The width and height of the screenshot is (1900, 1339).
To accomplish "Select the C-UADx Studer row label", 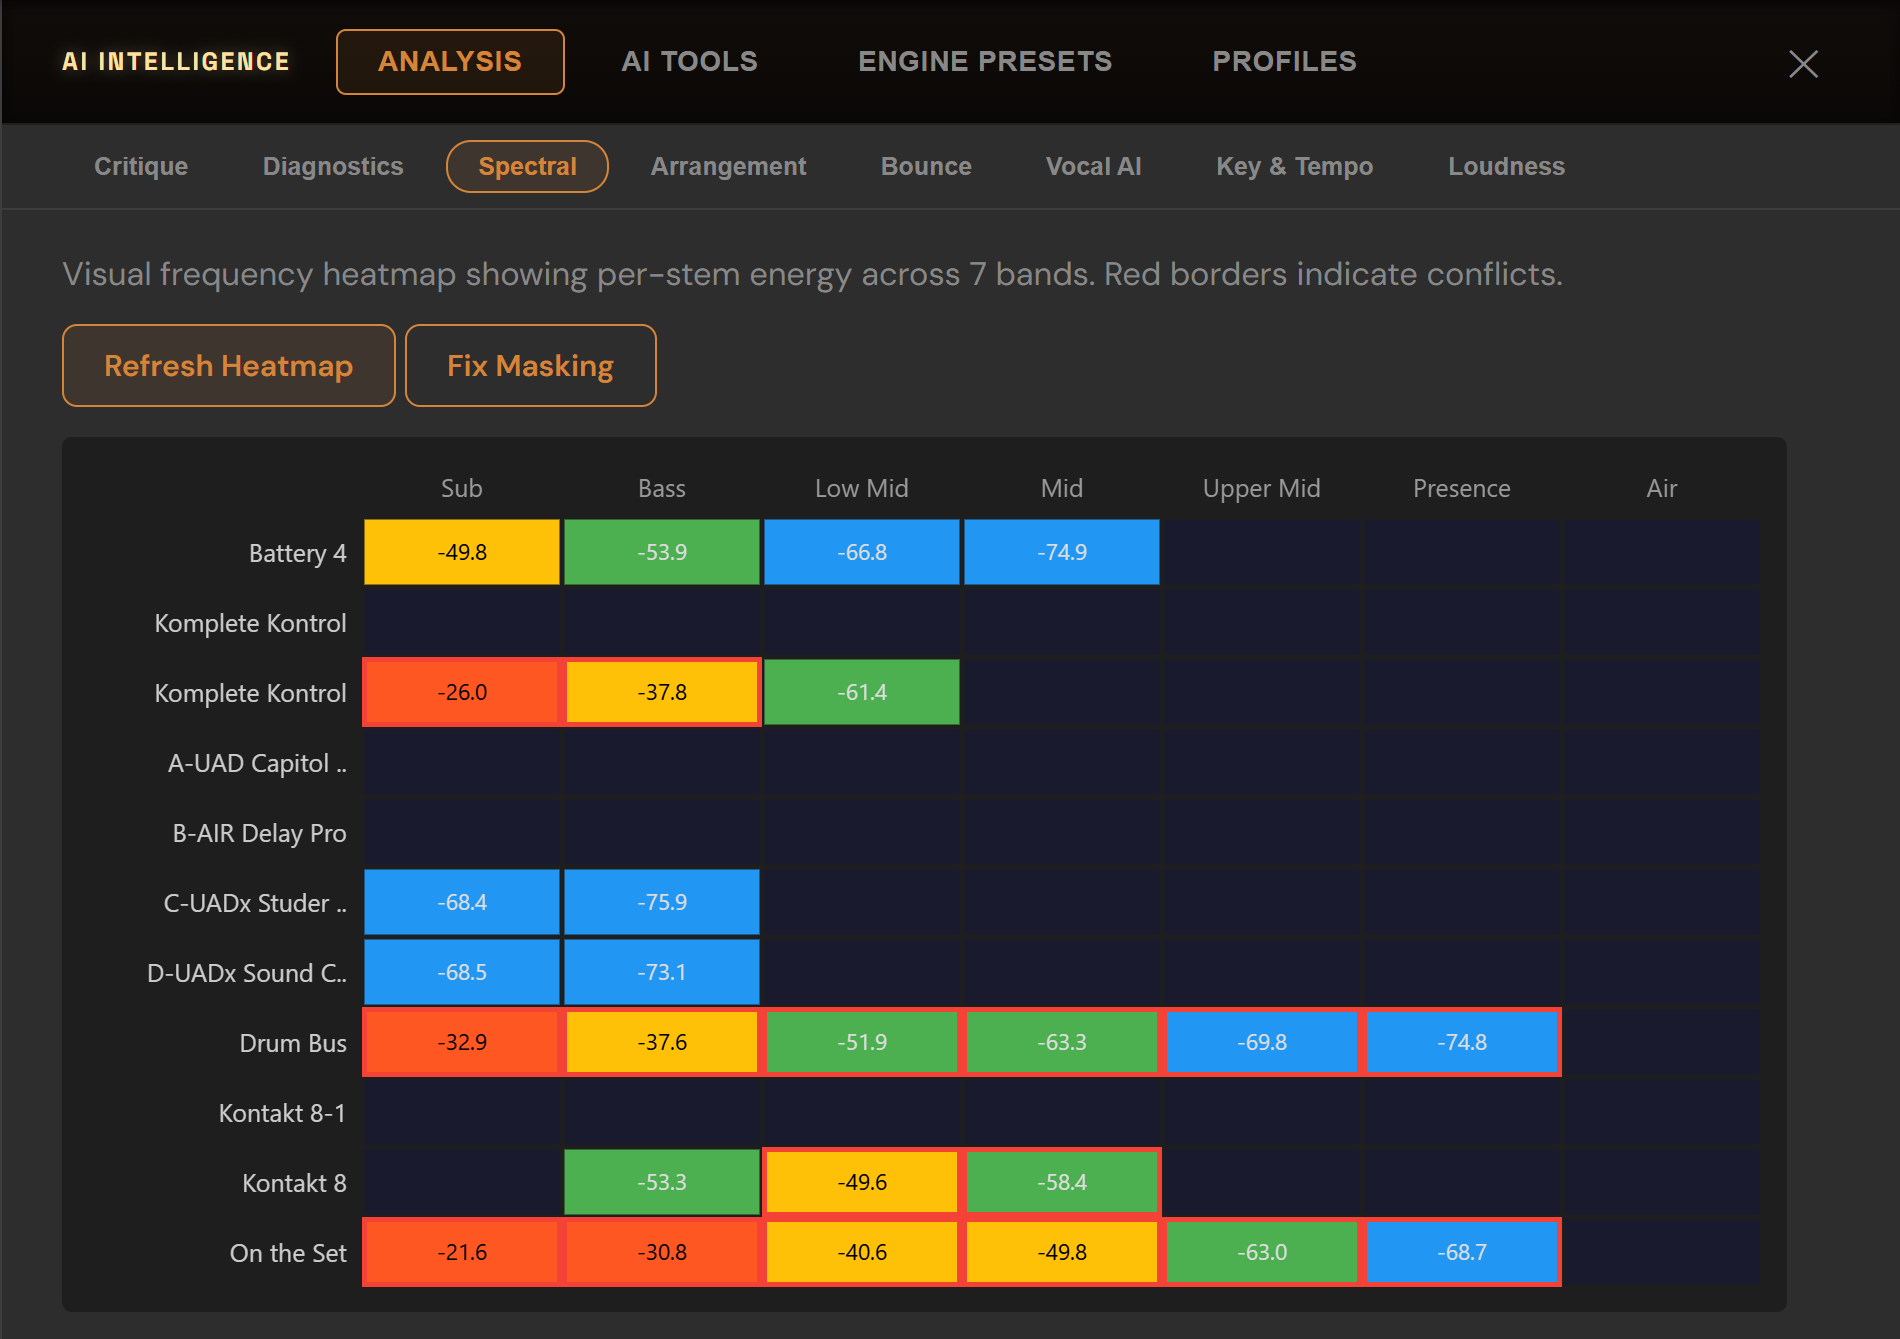I will 255,903.
